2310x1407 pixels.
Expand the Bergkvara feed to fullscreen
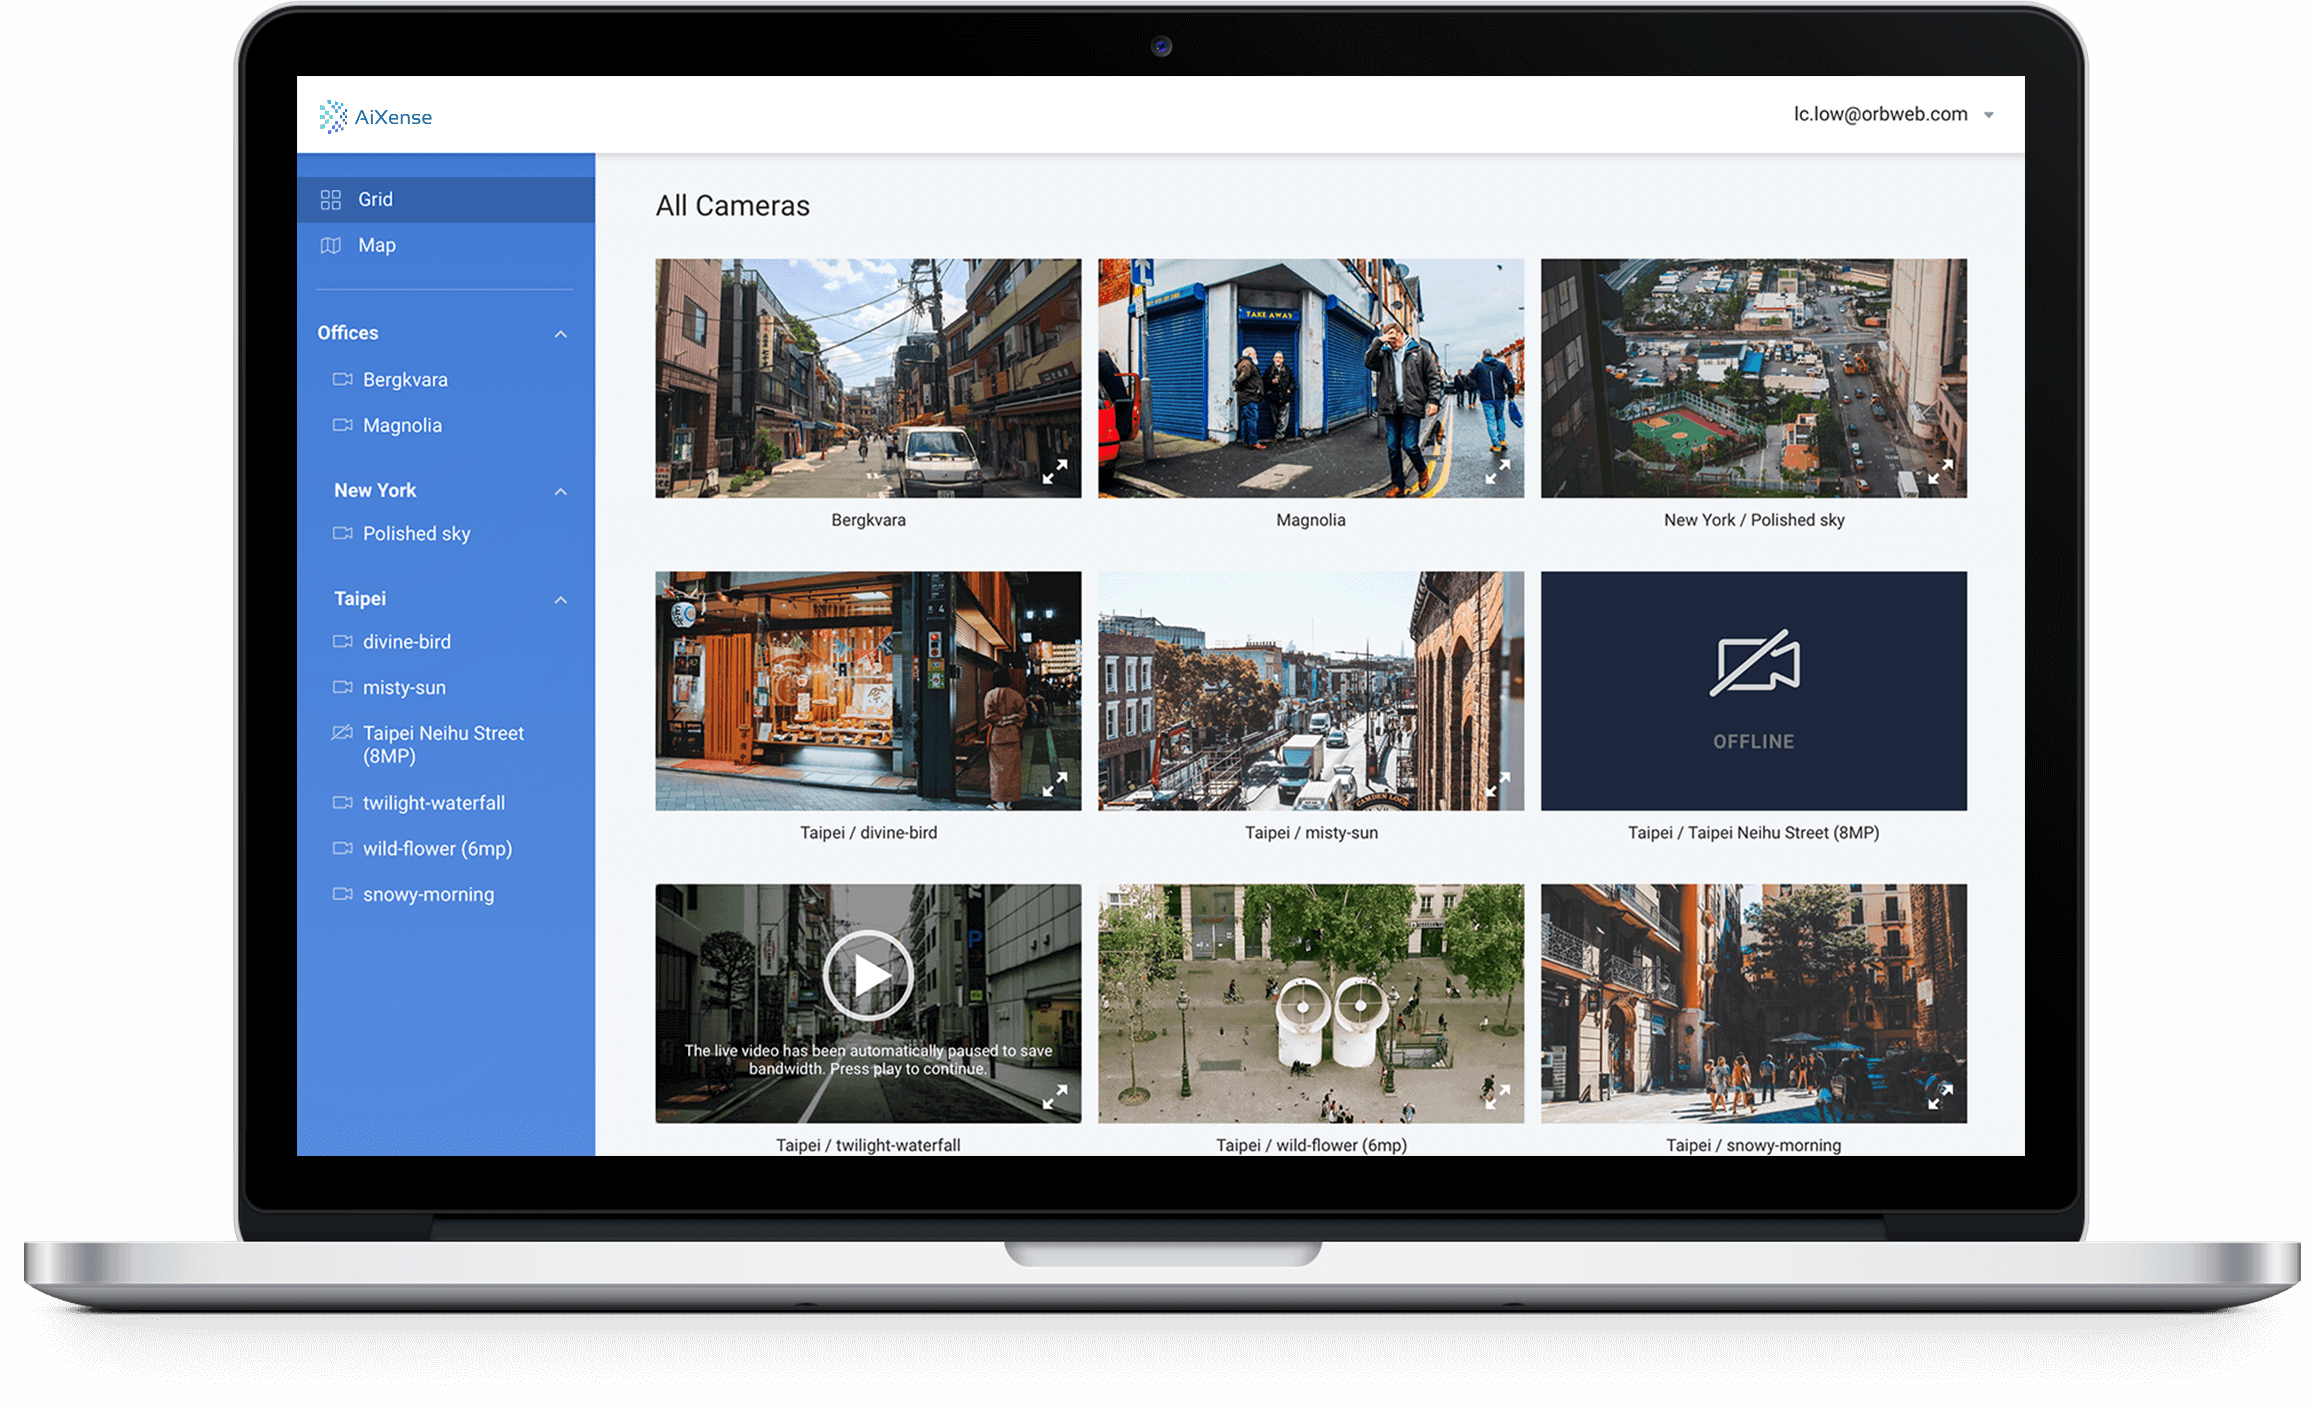click(1054, 472)
